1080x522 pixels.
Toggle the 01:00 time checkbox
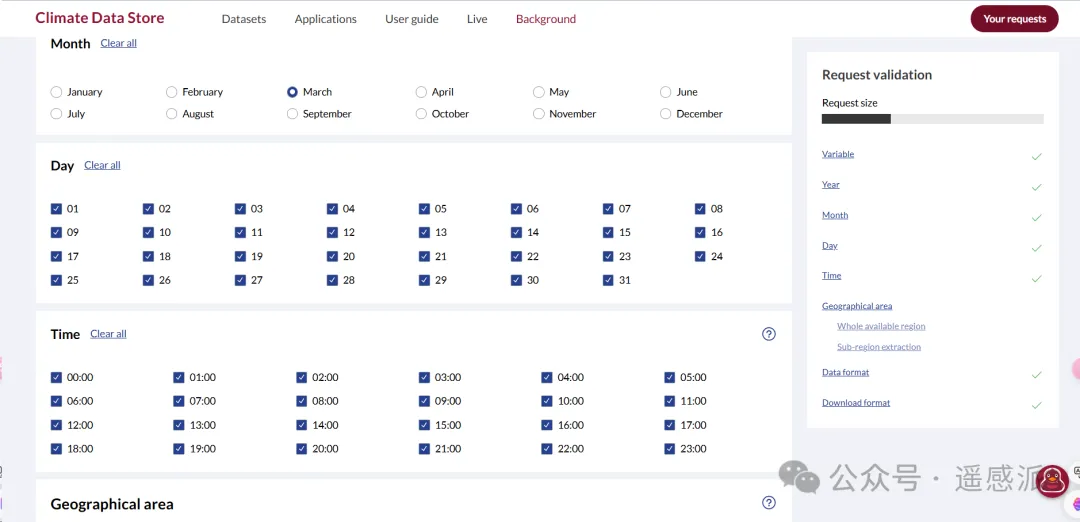[179, 377]
